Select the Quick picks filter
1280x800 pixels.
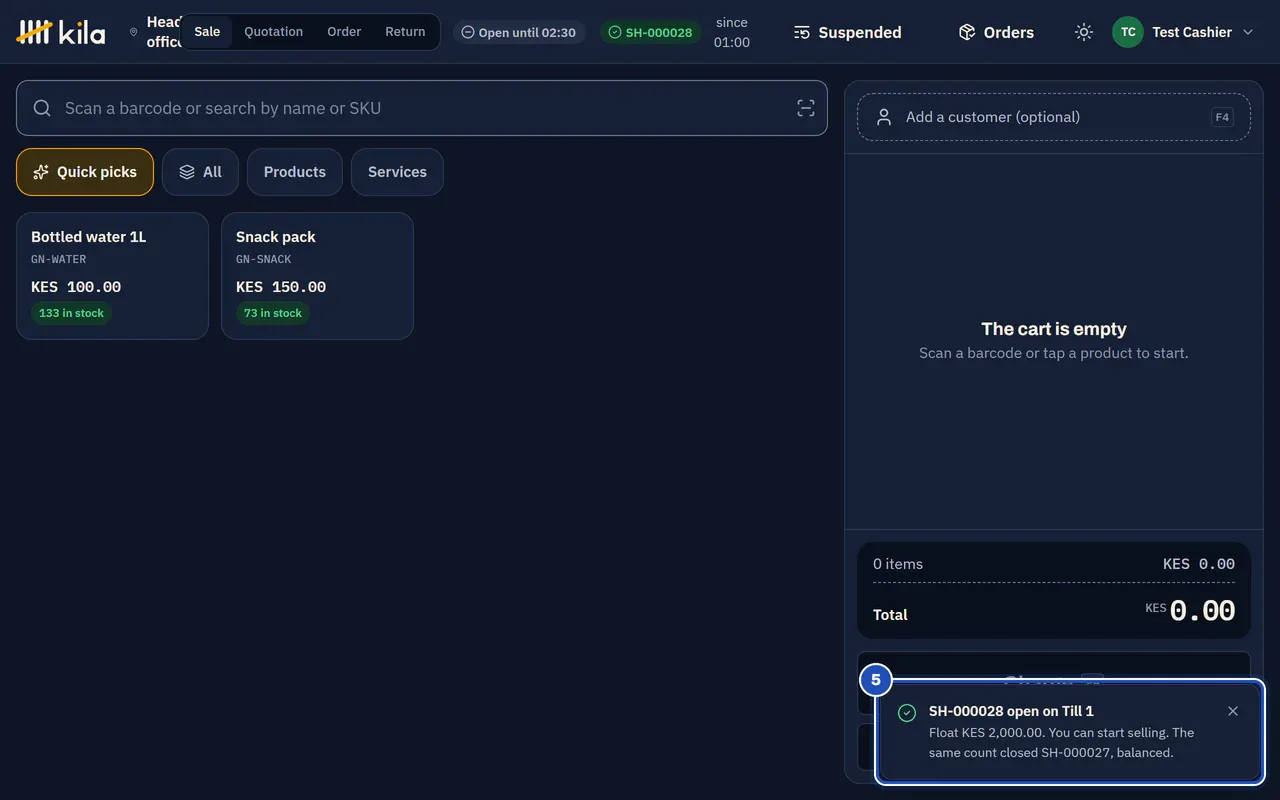(85, 172)
